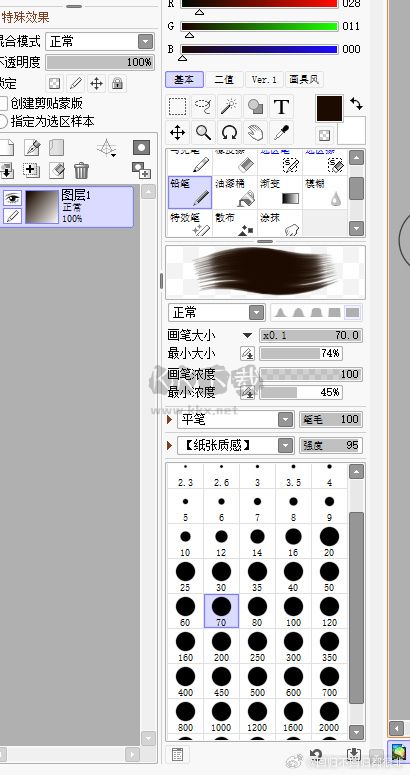Switch to the 基本 tool tab
The image size is (410, 775).
[x=183, y=79]
